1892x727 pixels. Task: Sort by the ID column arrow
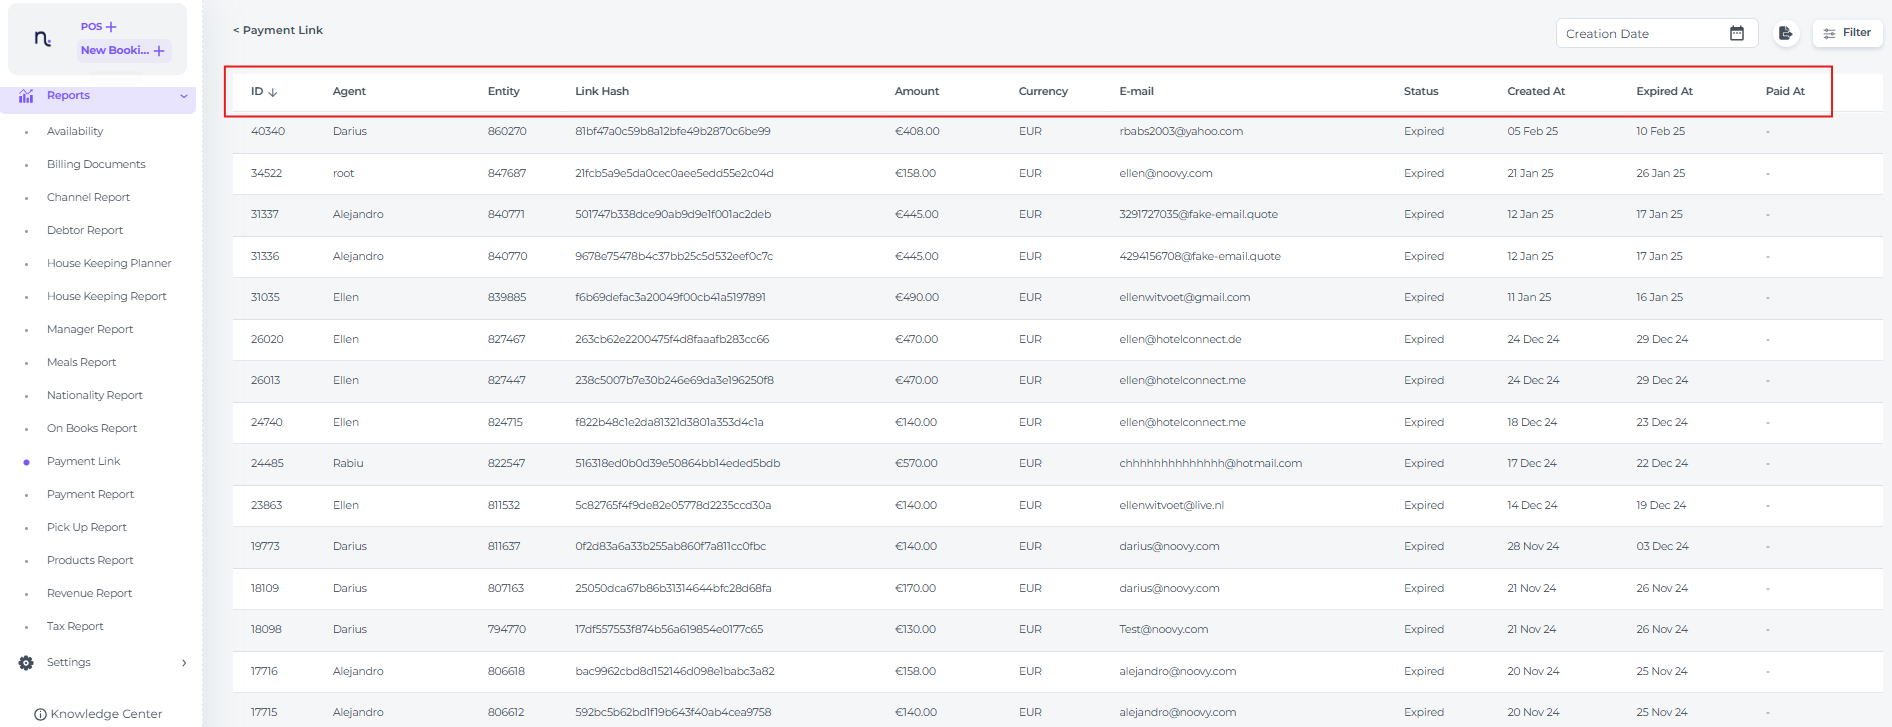click(x=273, y=92)
